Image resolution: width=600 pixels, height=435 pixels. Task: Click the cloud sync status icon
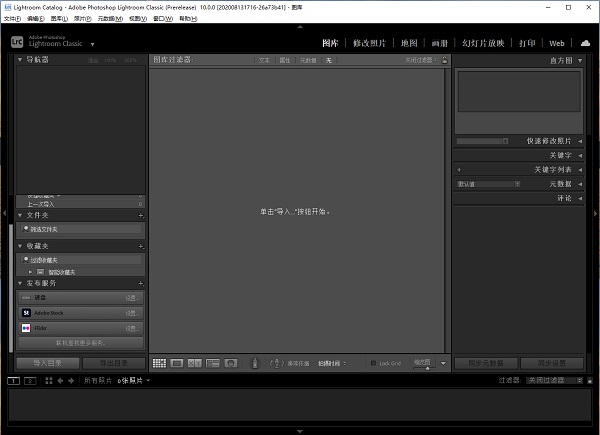585,43
